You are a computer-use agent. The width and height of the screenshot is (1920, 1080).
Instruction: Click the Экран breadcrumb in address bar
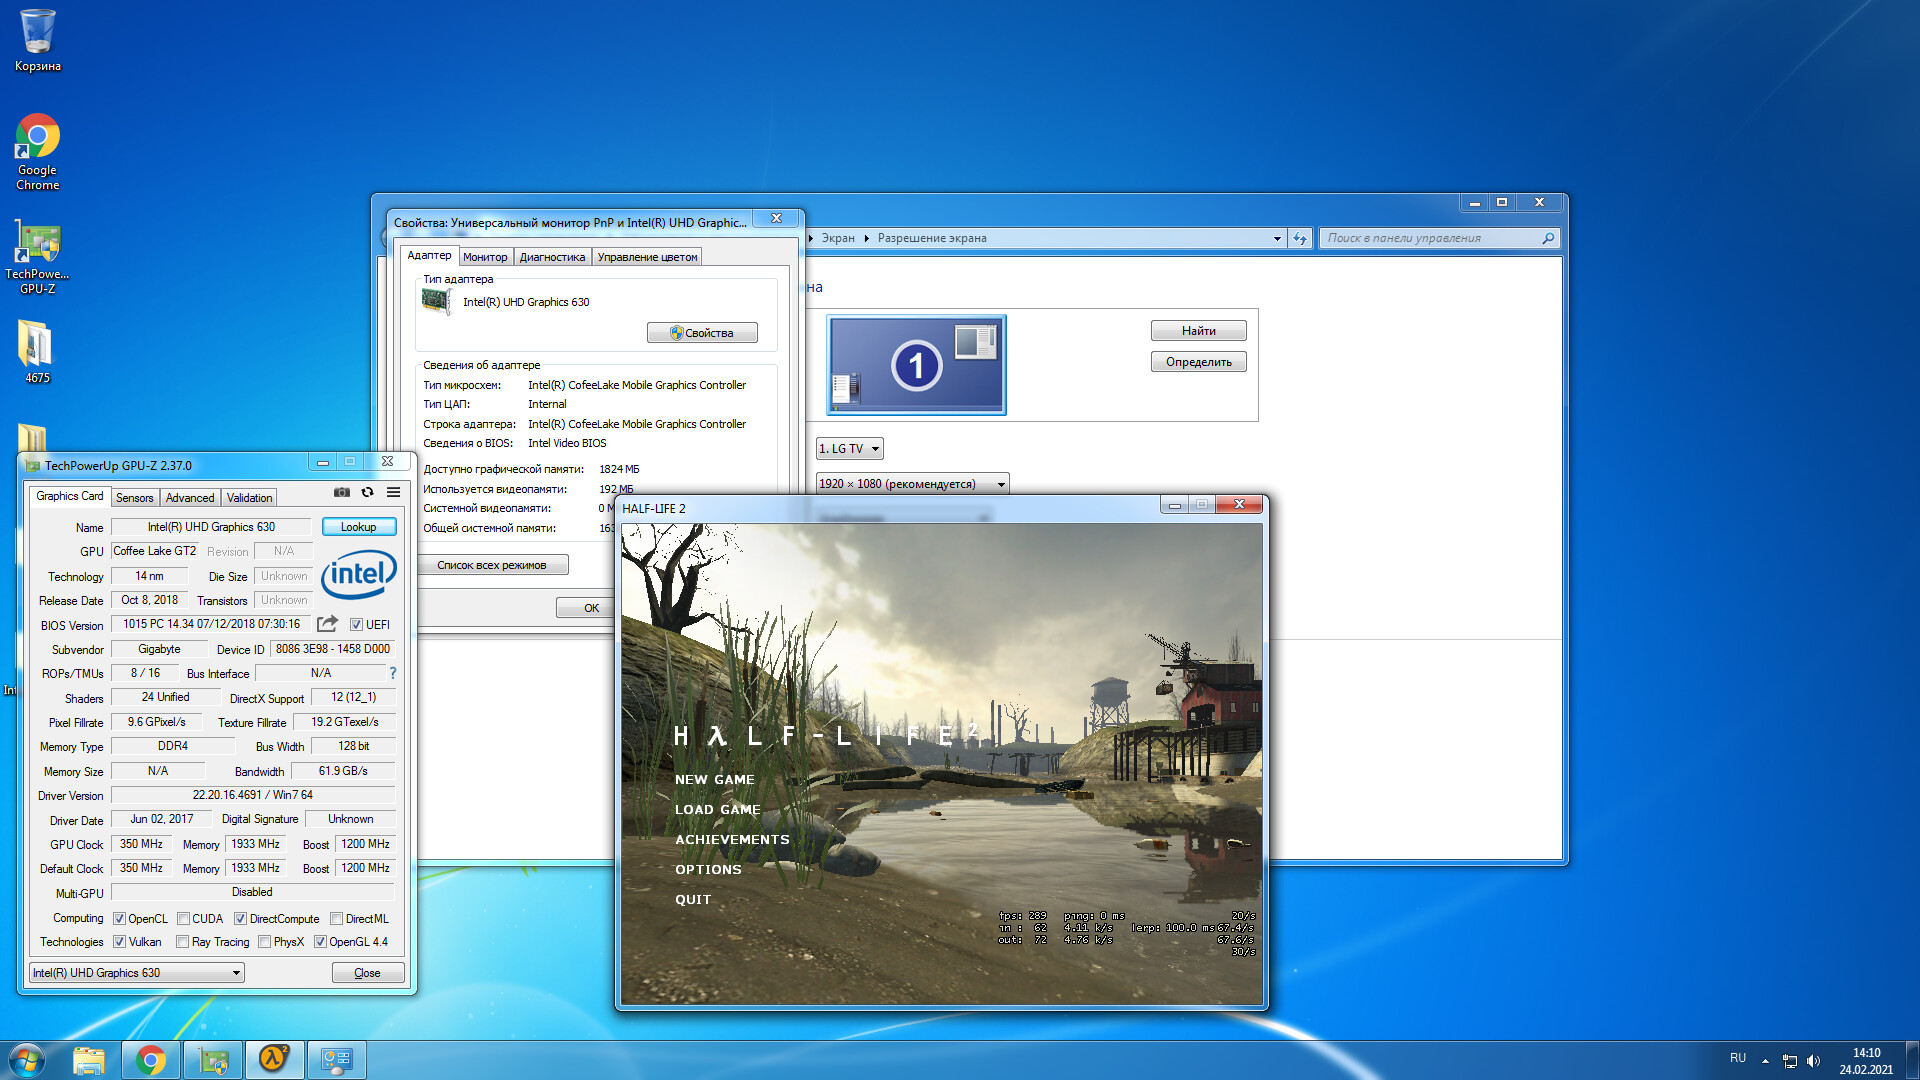click(x=838, y=238)
